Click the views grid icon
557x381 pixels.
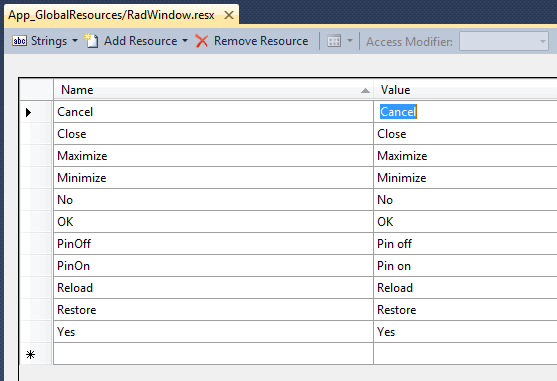point(334,41)
